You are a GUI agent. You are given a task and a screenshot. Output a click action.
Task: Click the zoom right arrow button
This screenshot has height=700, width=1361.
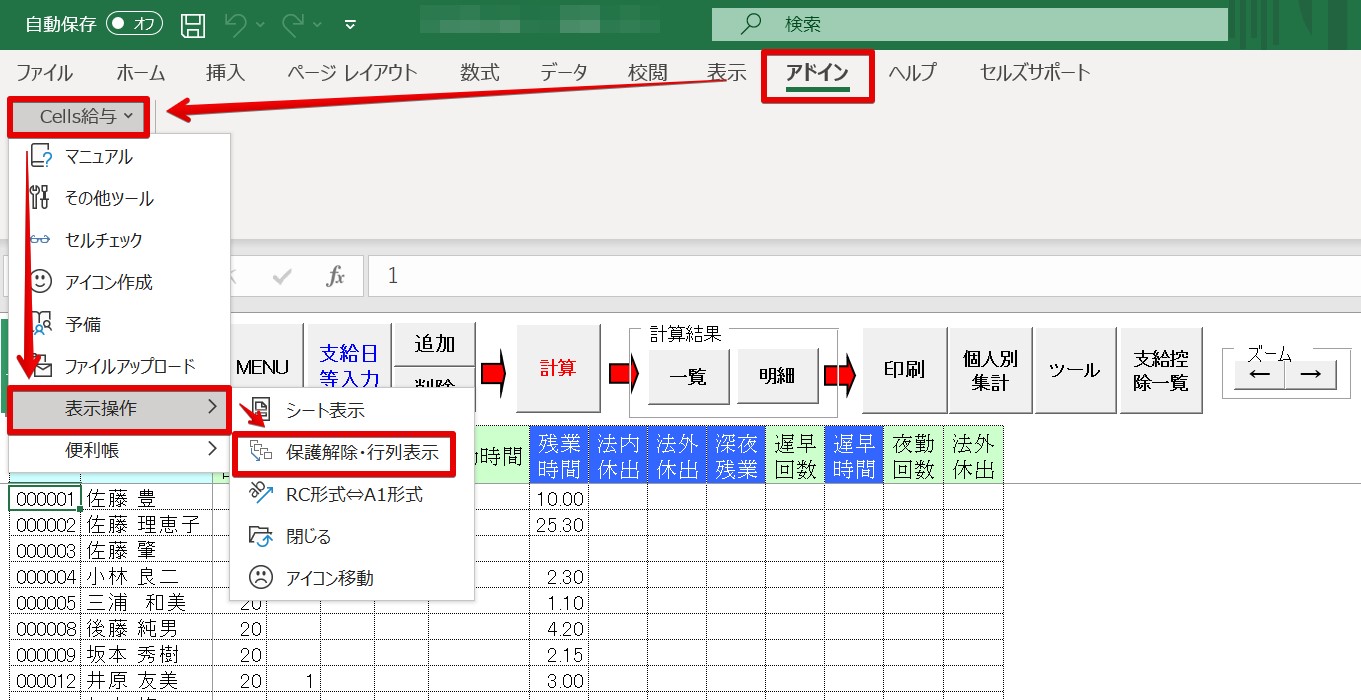tap(1309, 374)
